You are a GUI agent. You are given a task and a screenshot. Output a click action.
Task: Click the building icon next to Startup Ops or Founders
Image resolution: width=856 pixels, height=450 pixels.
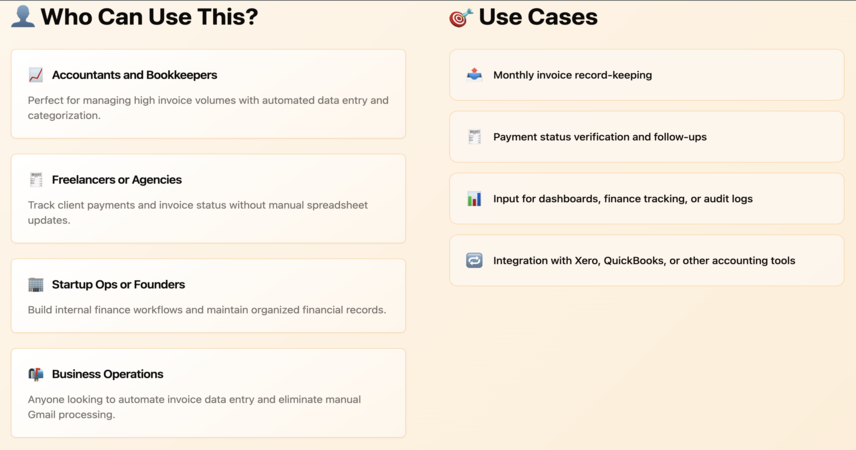(36, 285)
